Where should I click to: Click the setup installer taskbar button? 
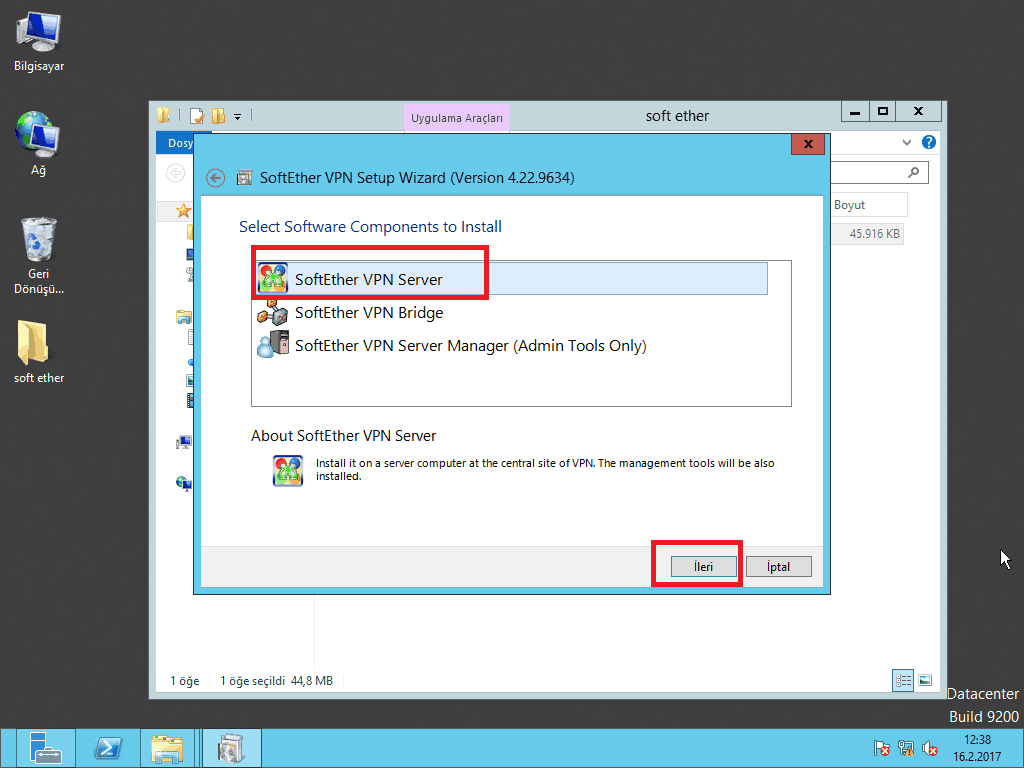(x=231, y=748)
